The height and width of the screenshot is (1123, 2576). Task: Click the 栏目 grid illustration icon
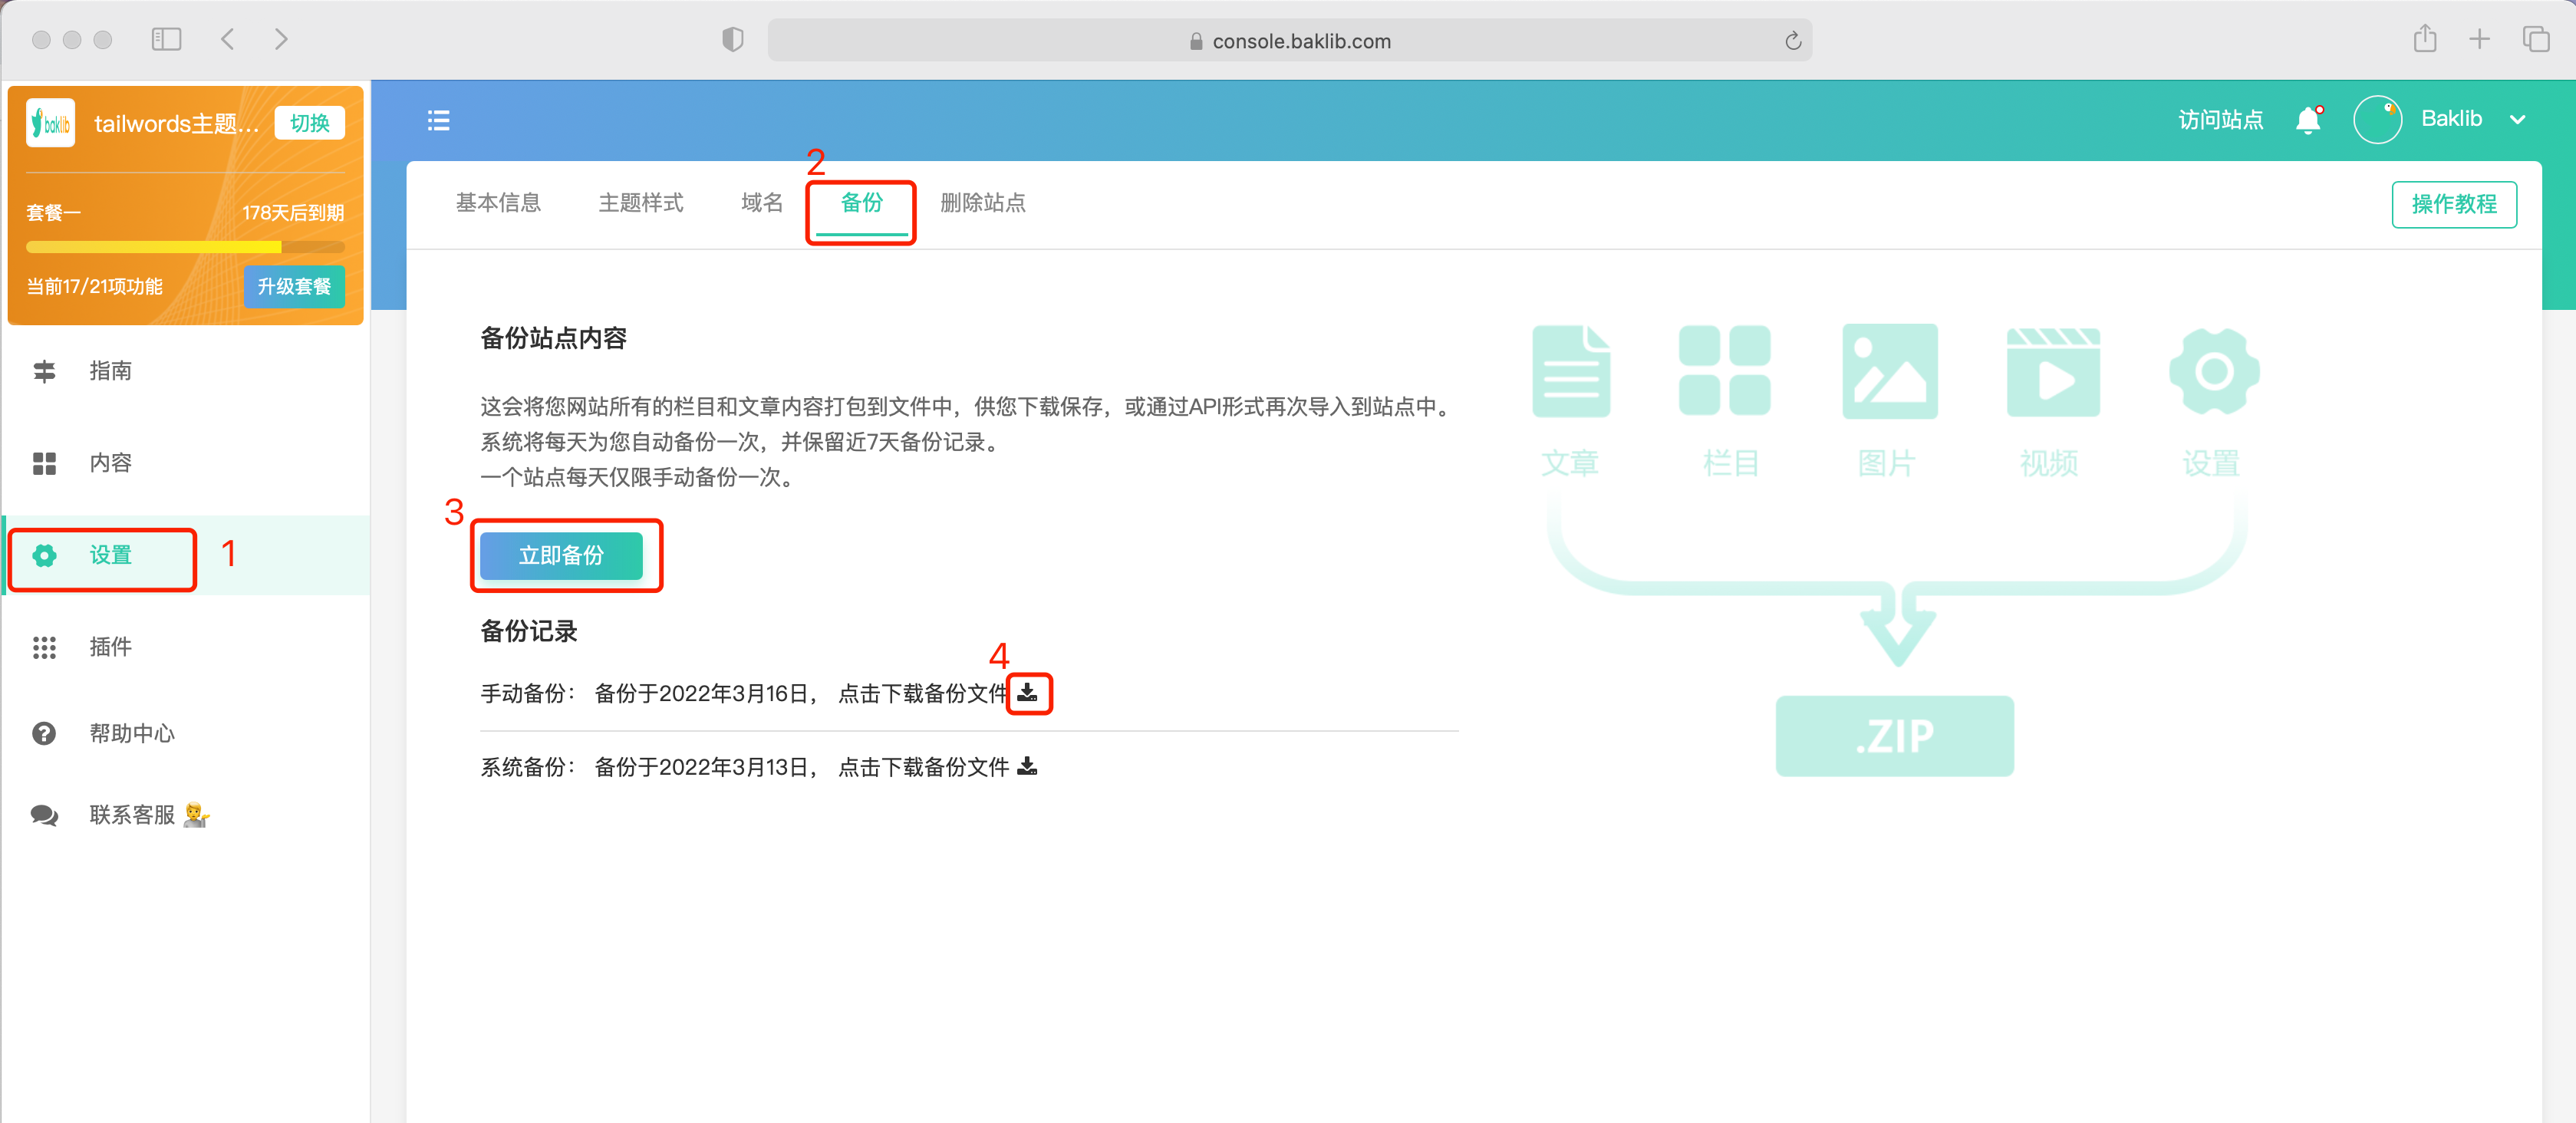tap(1724, 371)
